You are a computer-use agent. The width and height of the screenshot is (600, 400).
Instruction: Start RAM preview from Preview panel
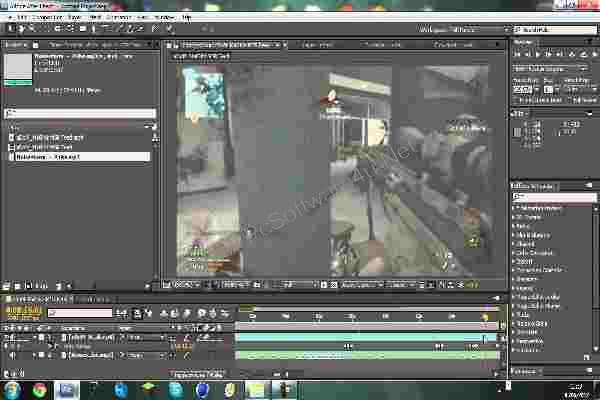(594, 54)
